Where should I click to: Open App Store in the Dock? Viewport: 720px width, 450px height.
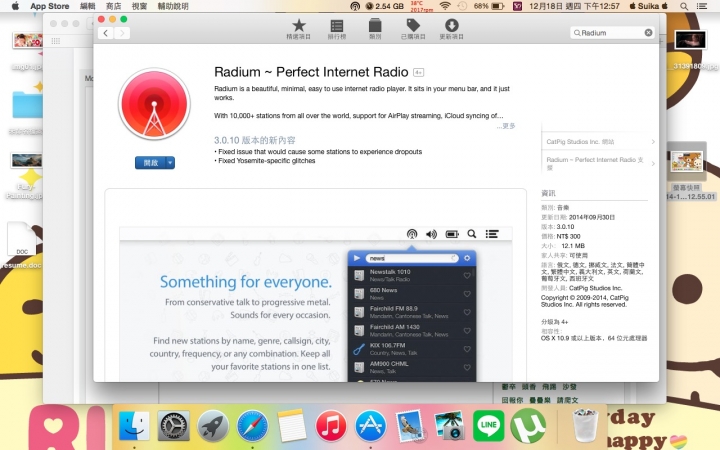click(x=371, y=426)
